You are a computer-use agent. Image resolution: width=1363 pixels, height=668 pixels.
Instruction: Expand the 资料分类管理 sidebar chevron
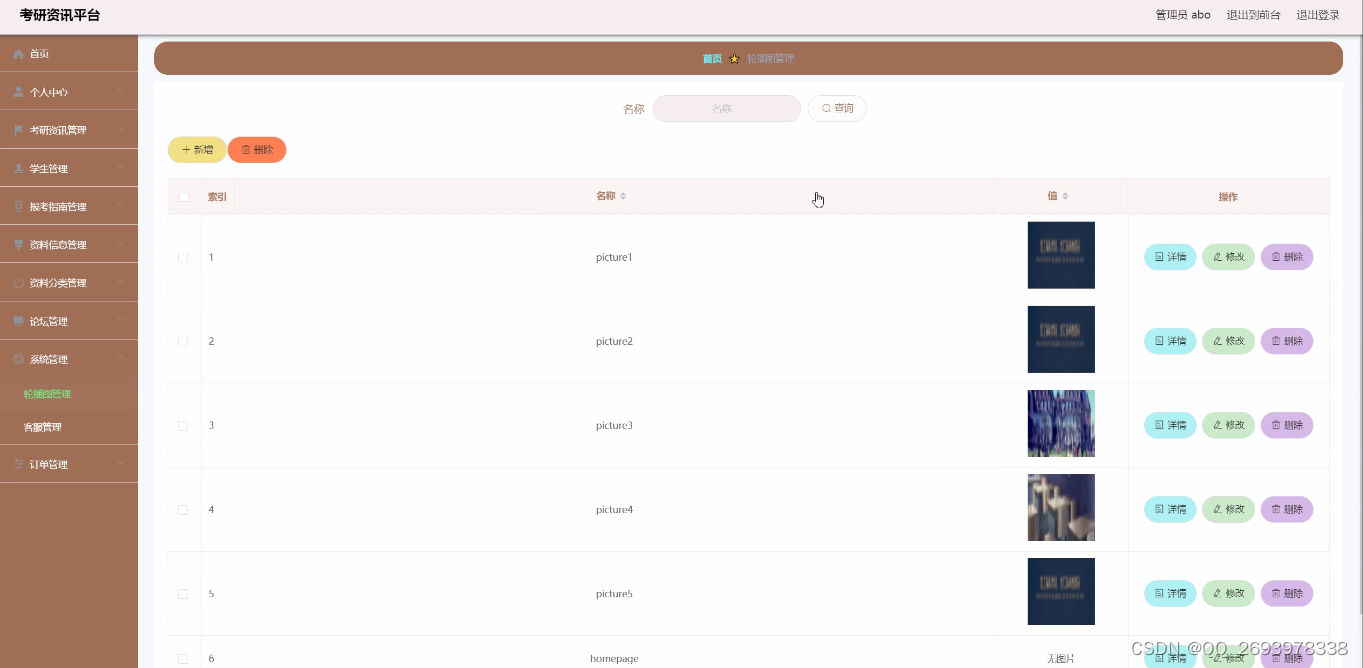click(120, 282)
